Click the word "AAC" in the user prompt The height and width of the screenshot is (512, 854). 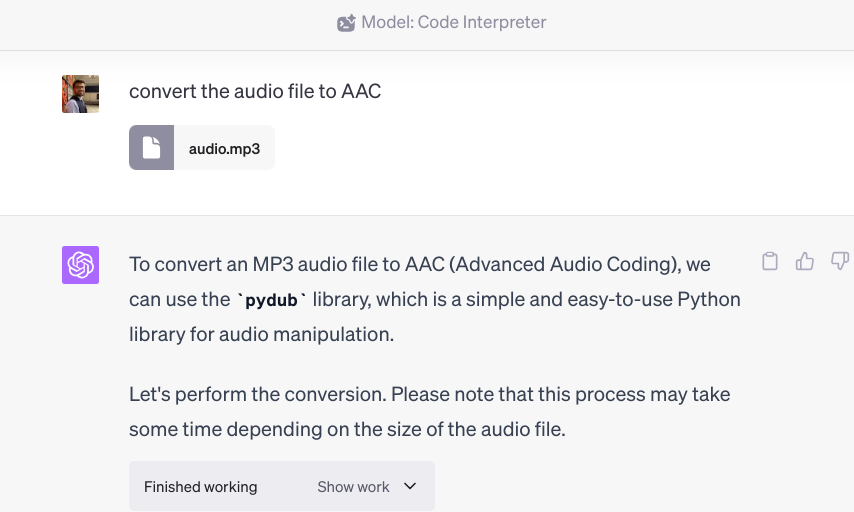pyautogui.click(x=361, y=91)
